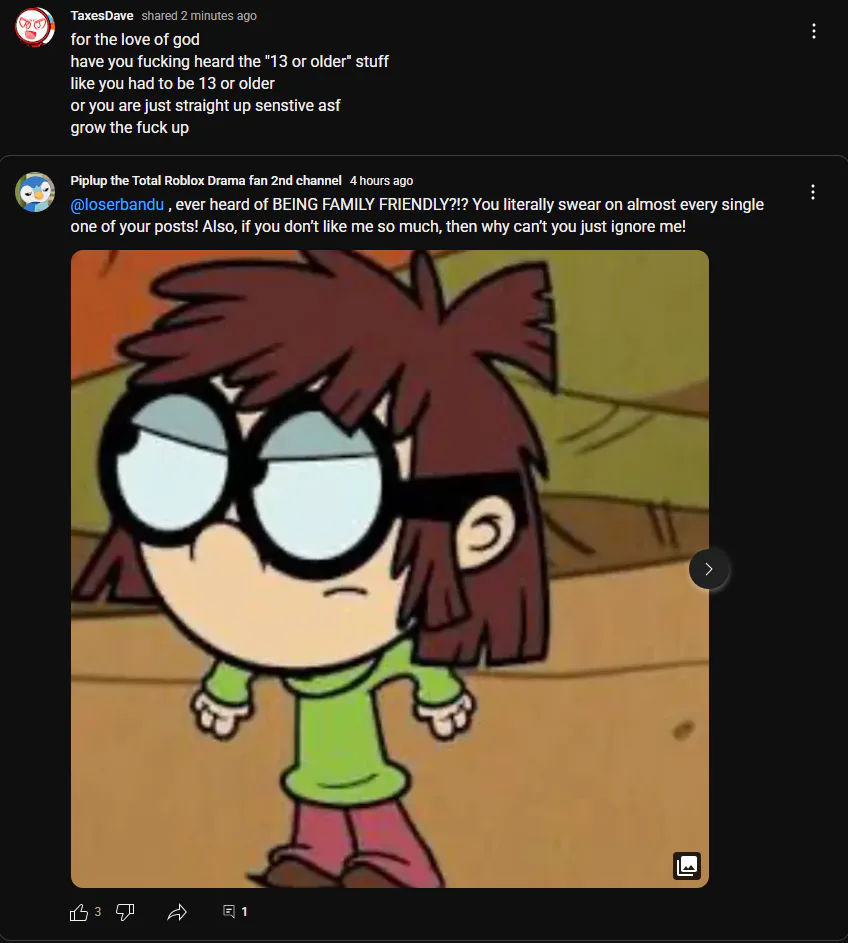Viewport: 848px width, 943px height.
Task: Click TaxesDave post text 'grow the fuck up'
Action: 130,127
